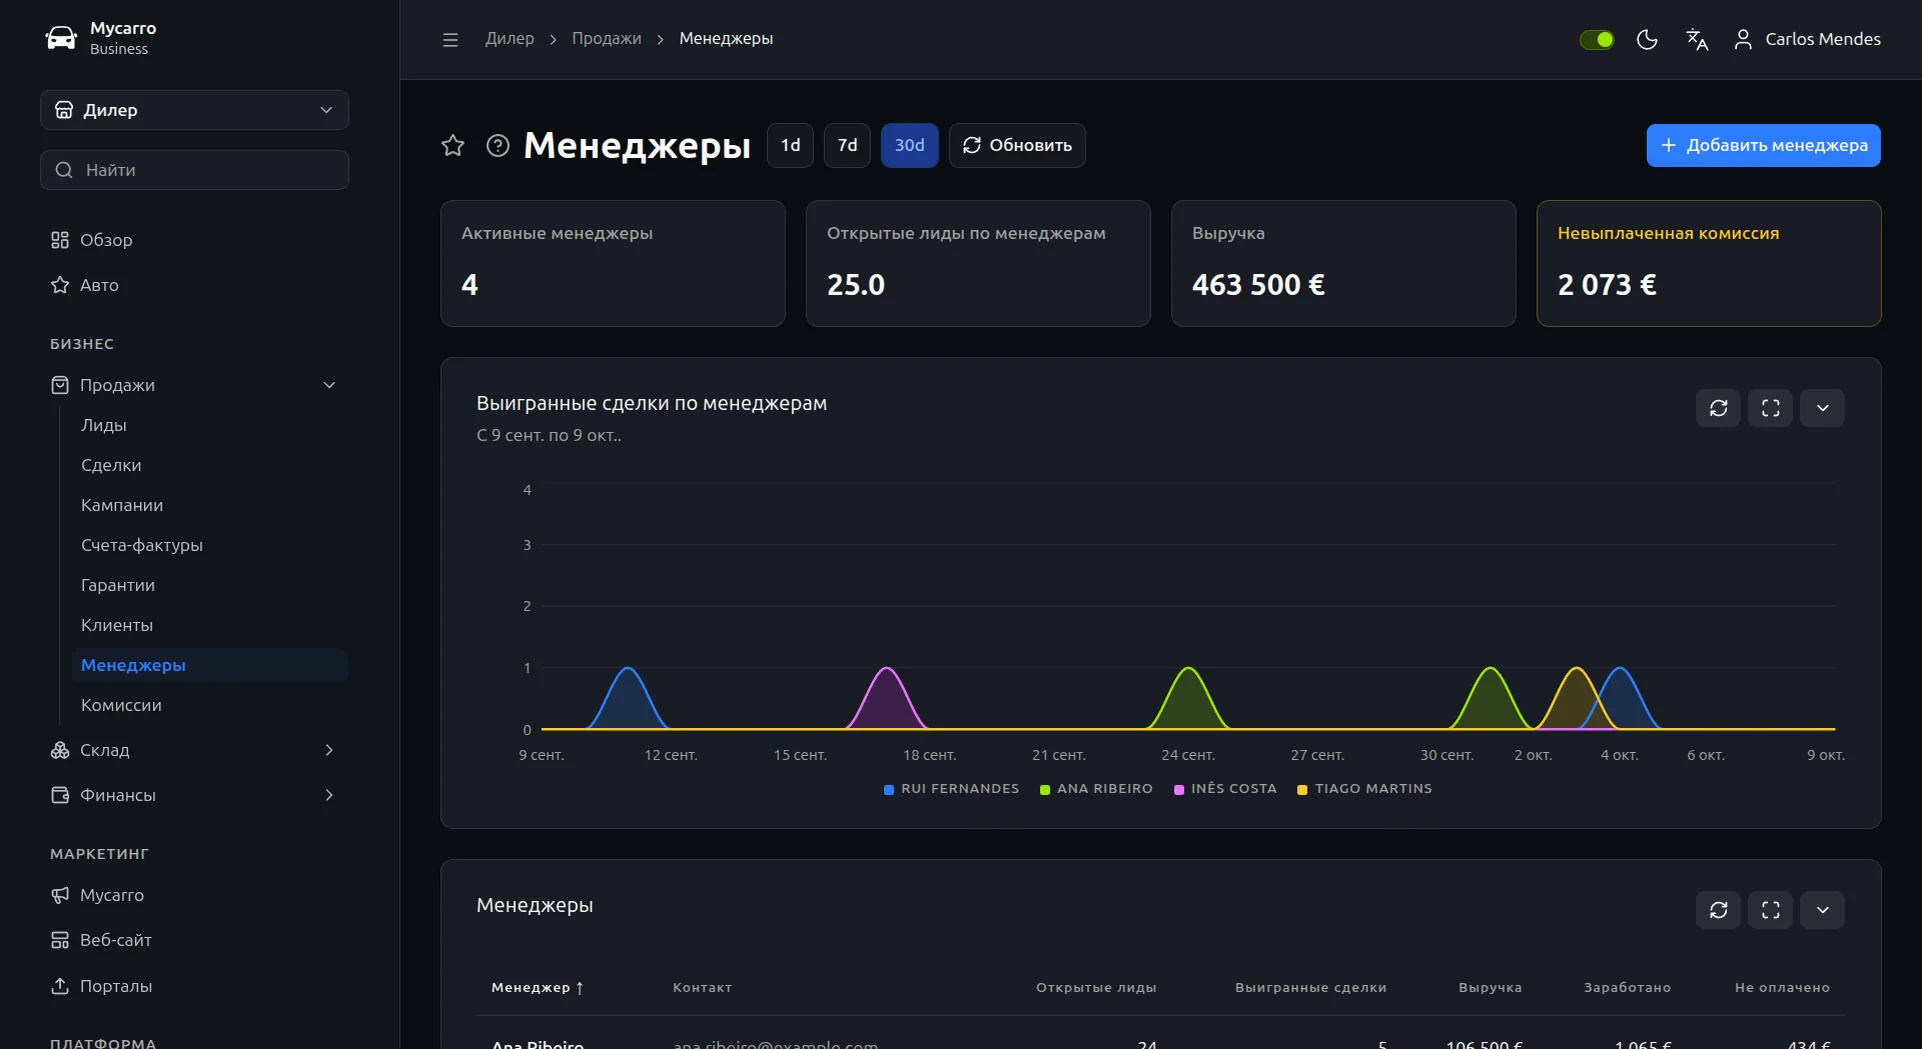
Task: Click the Невыплаченная комиссия card
Action: click(x=1708, y=264)
